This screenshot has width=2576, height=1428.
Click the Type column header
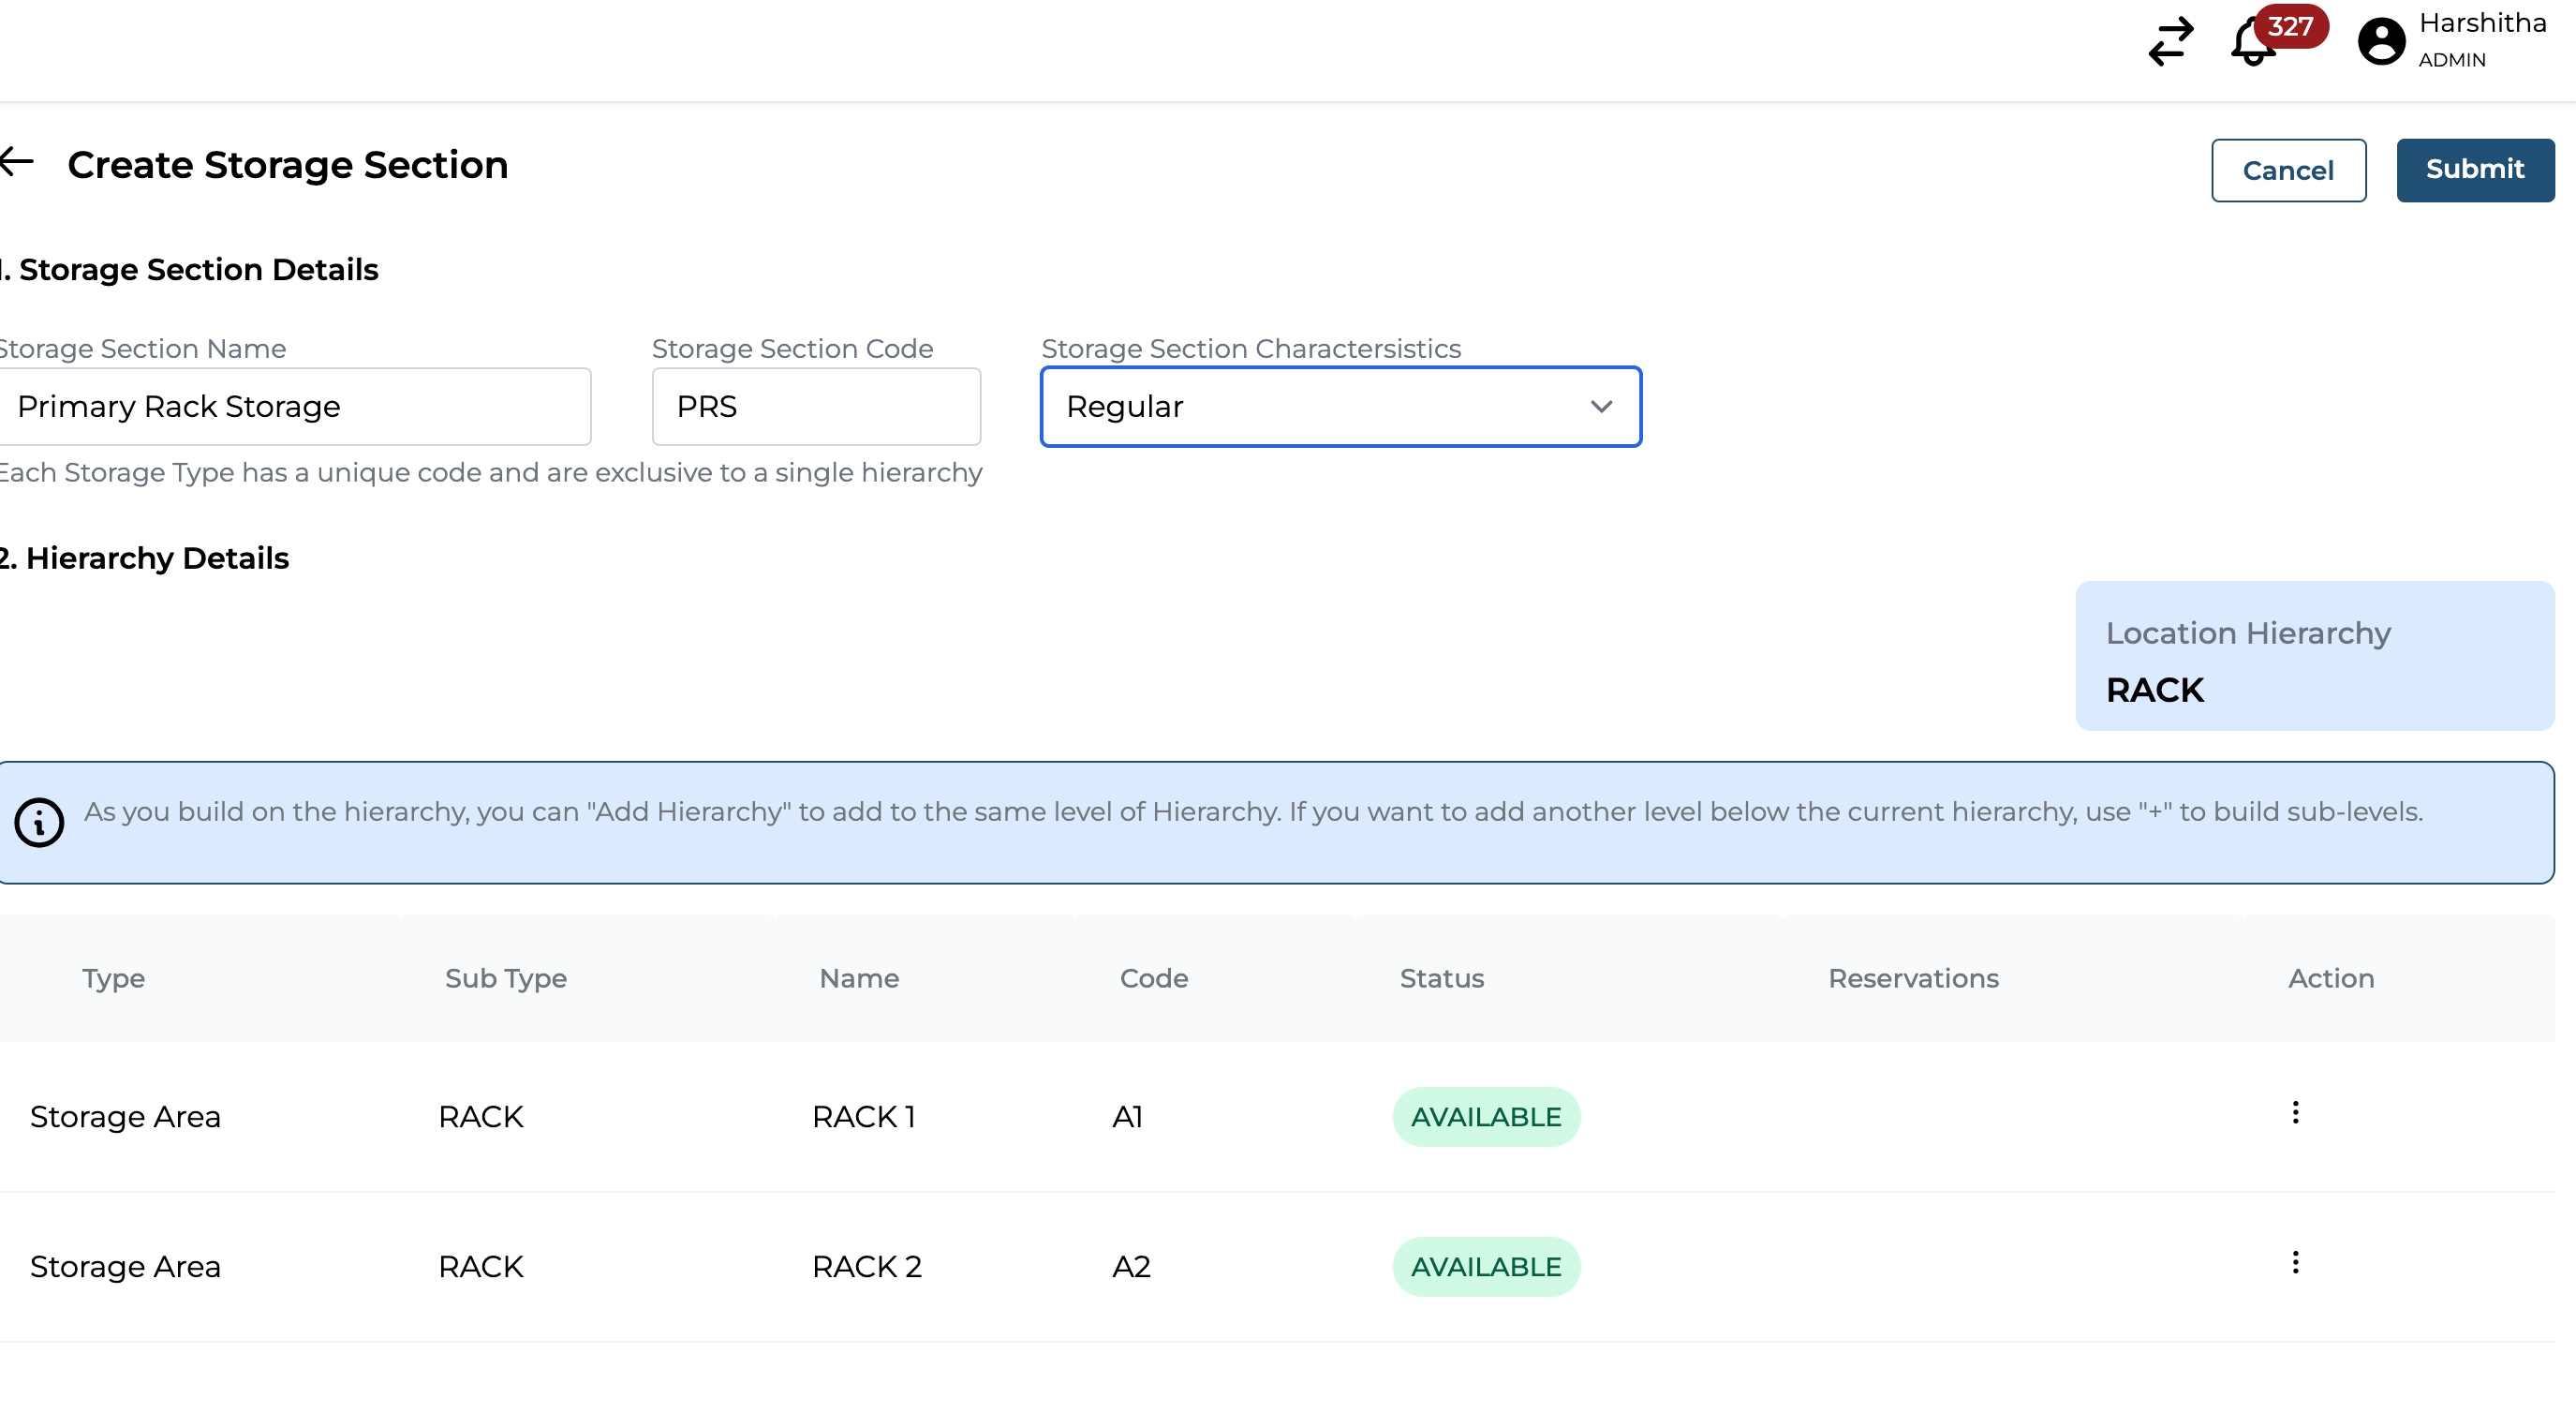click(113, 979)
